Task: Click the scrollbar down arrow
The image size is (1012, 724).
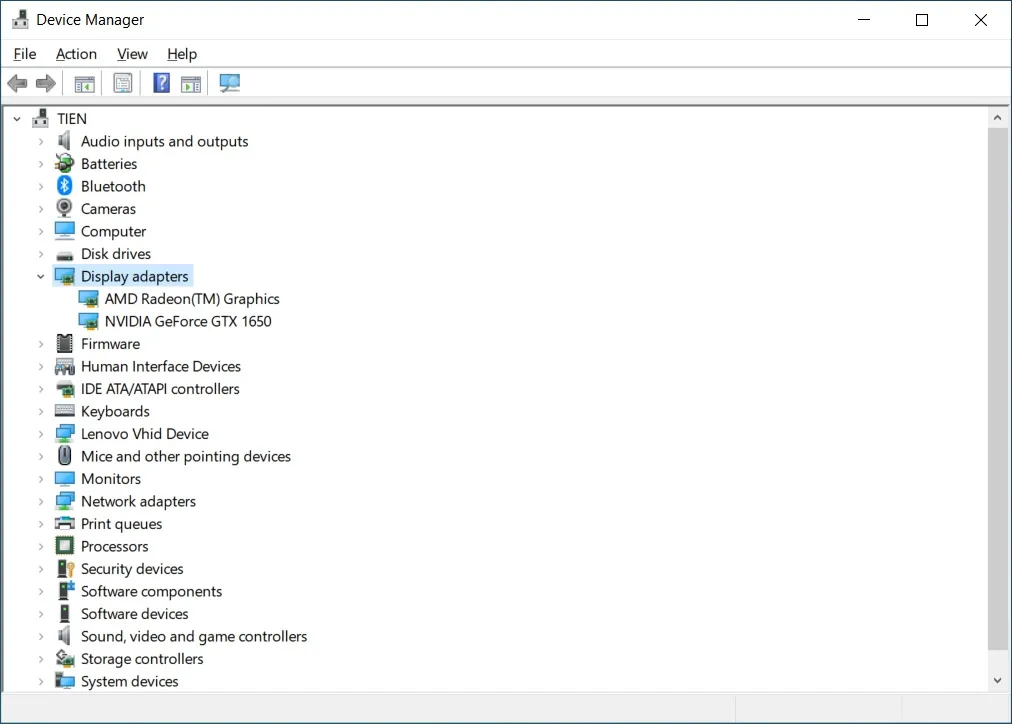Action: pyautogui.click(x=997, y=680)
